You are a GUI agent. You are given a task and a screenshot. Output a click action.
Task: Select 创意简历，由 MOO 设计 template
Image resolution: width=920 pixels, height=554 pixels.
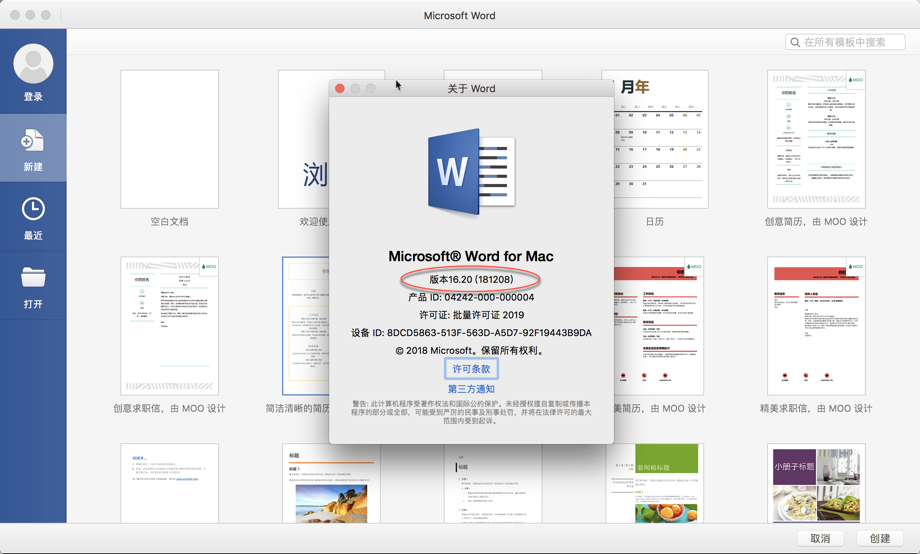click(x=816, y=139)
